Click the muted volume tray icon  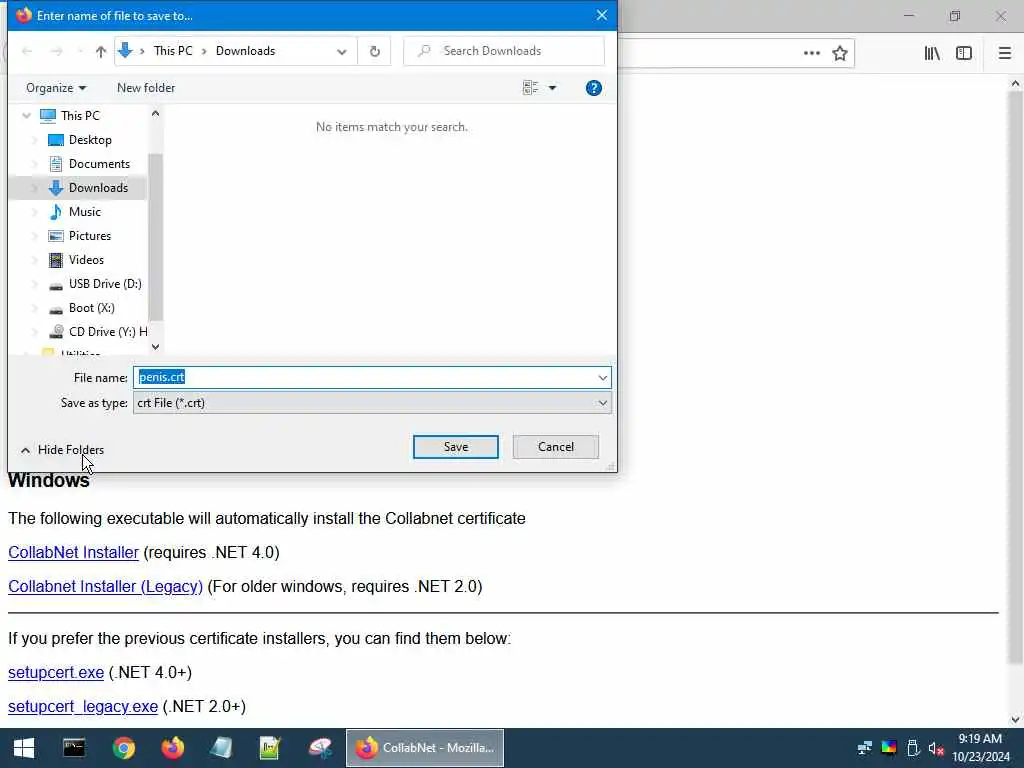(x=936, y=748)
